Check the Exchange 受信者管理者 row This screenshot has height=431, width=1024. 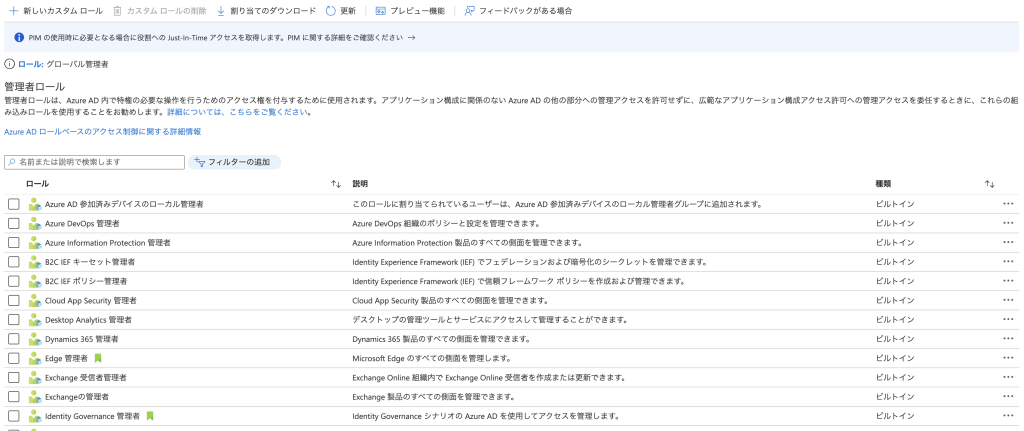click(14, 378)
